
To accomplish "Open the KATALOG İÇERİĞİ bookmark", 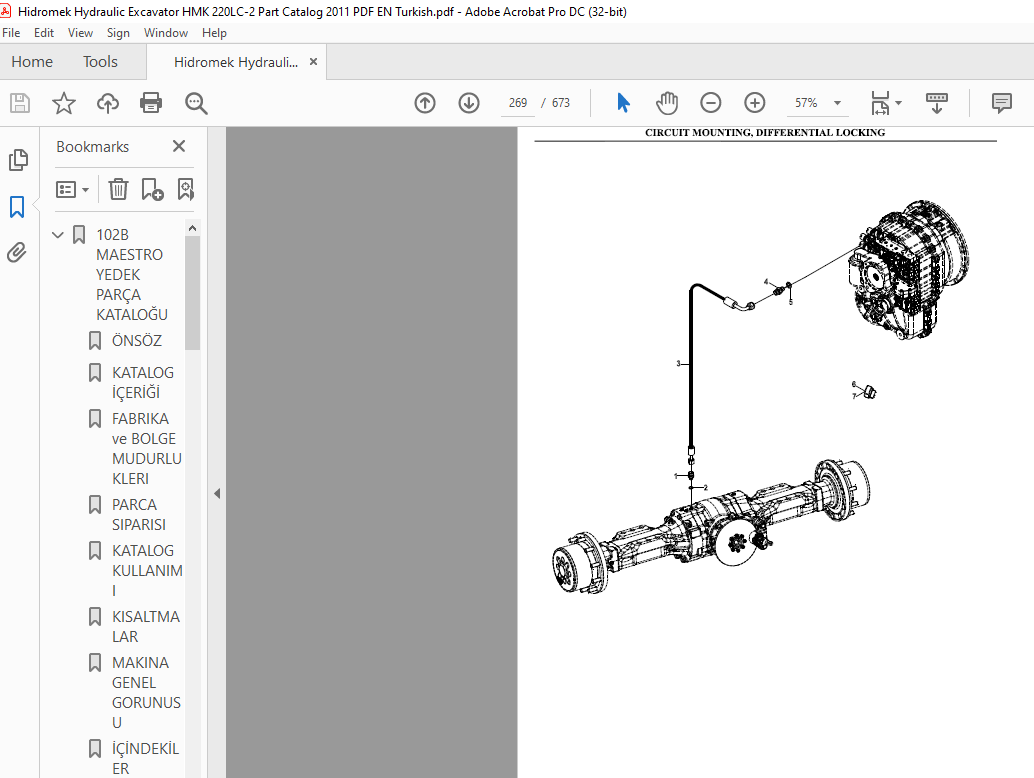I will (142, 382).
